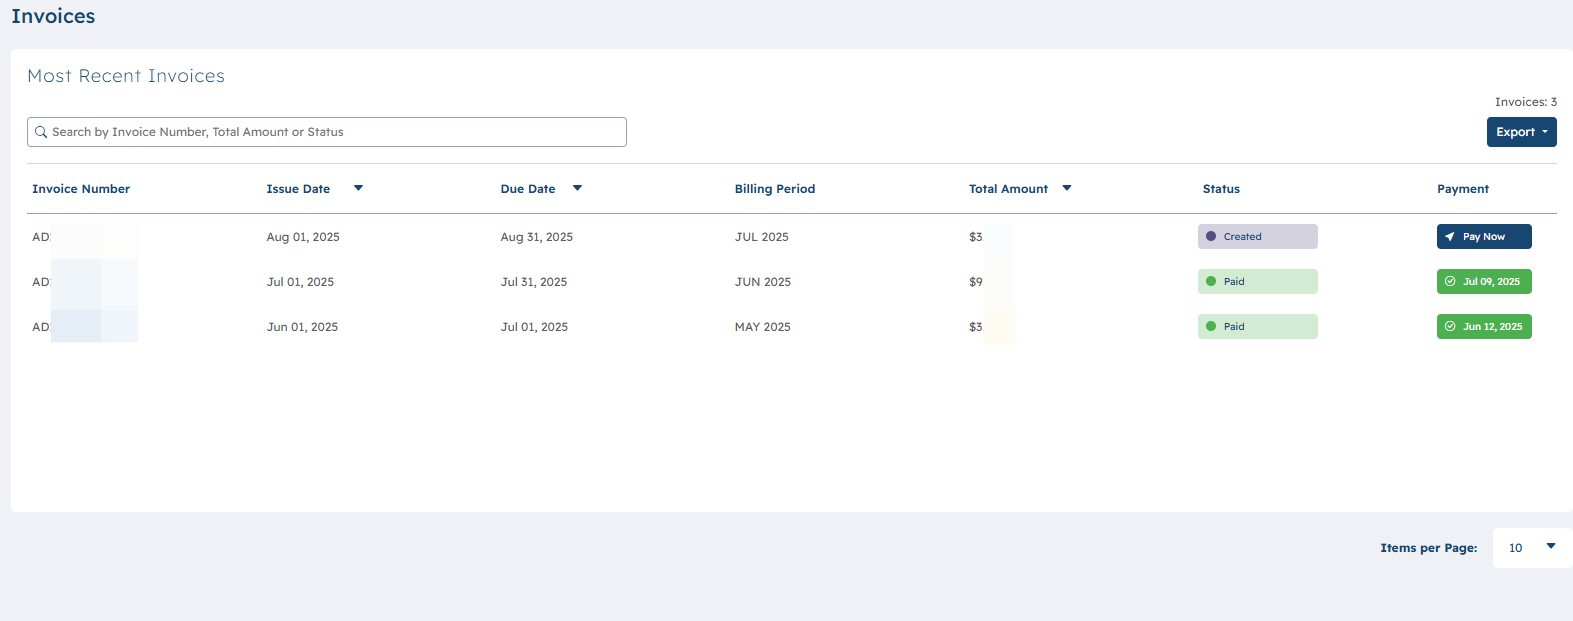Sort by Total Amount arrow
Image resolution: width=1573 pixels, height=621 pixels.
coord(1067,188)
